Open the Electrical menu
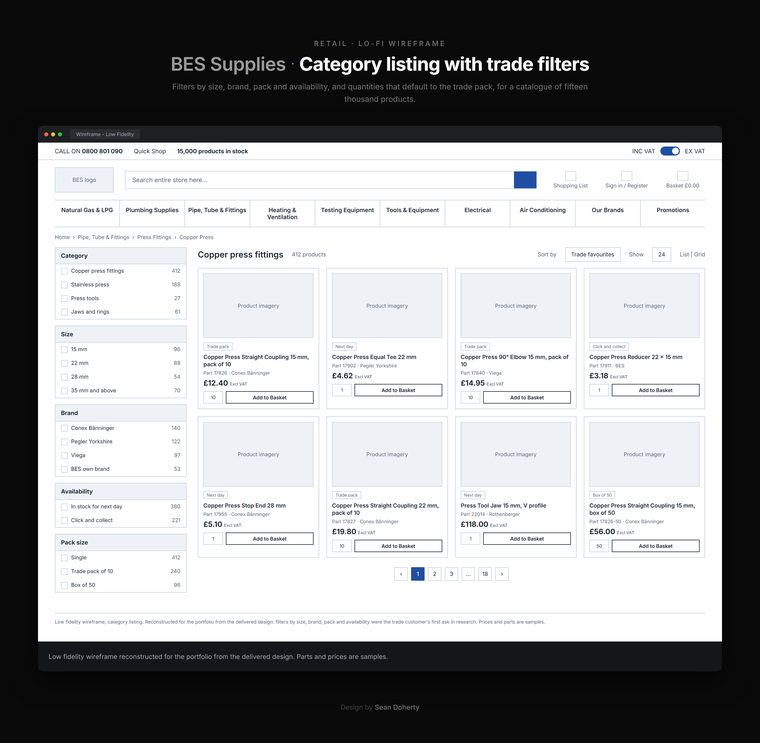Image resolution: width=760 pixels, height=743 pixels. point(477,213)
